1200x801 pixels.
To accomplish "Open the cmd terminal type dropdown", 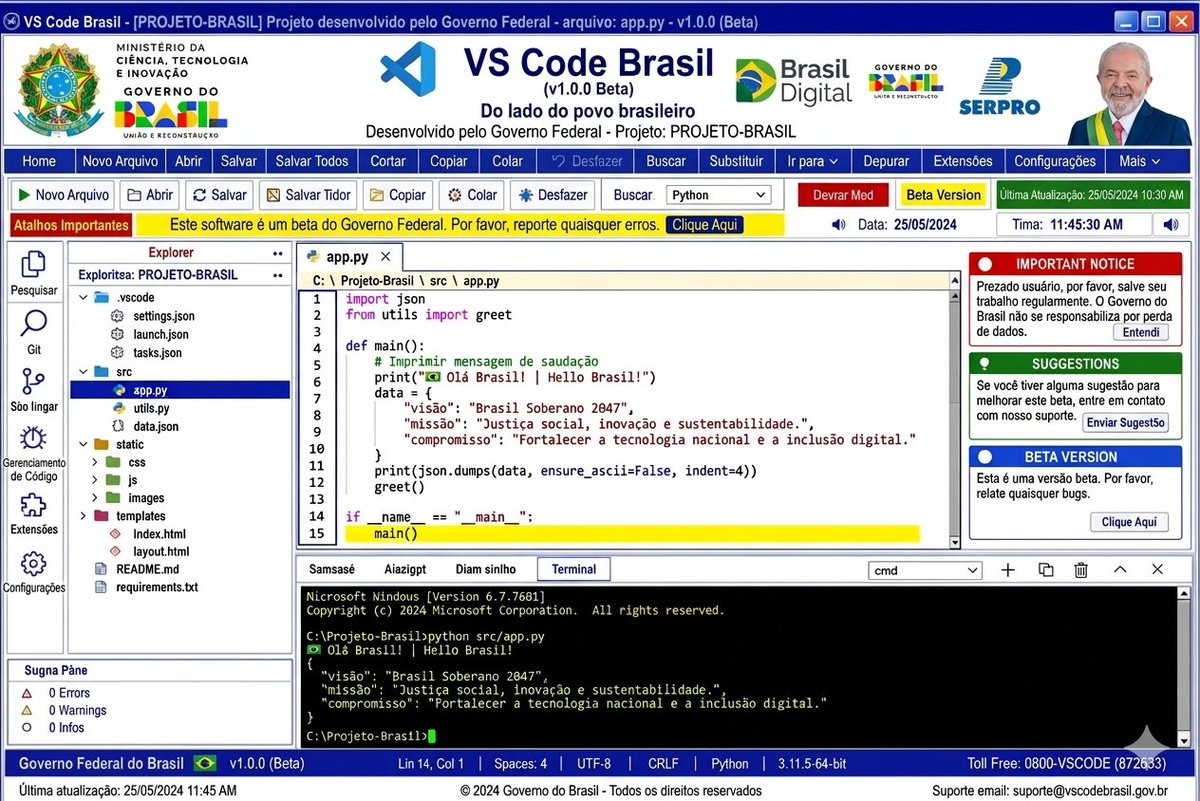I will tap(925, 570).
